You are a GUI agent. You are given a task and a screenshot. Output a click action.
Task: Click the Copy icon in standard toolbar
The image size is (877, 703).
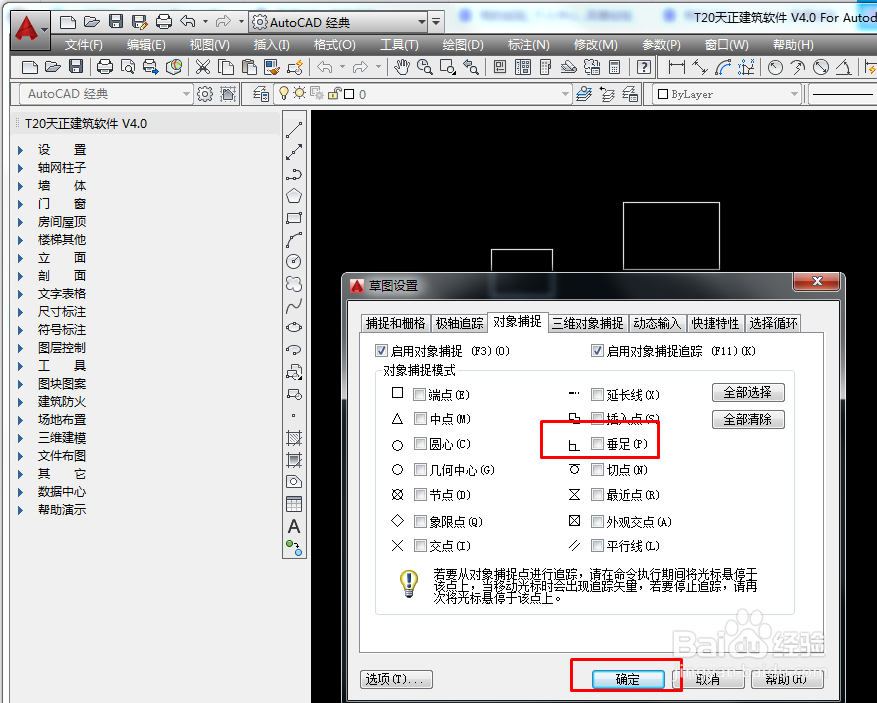(226, 67)
